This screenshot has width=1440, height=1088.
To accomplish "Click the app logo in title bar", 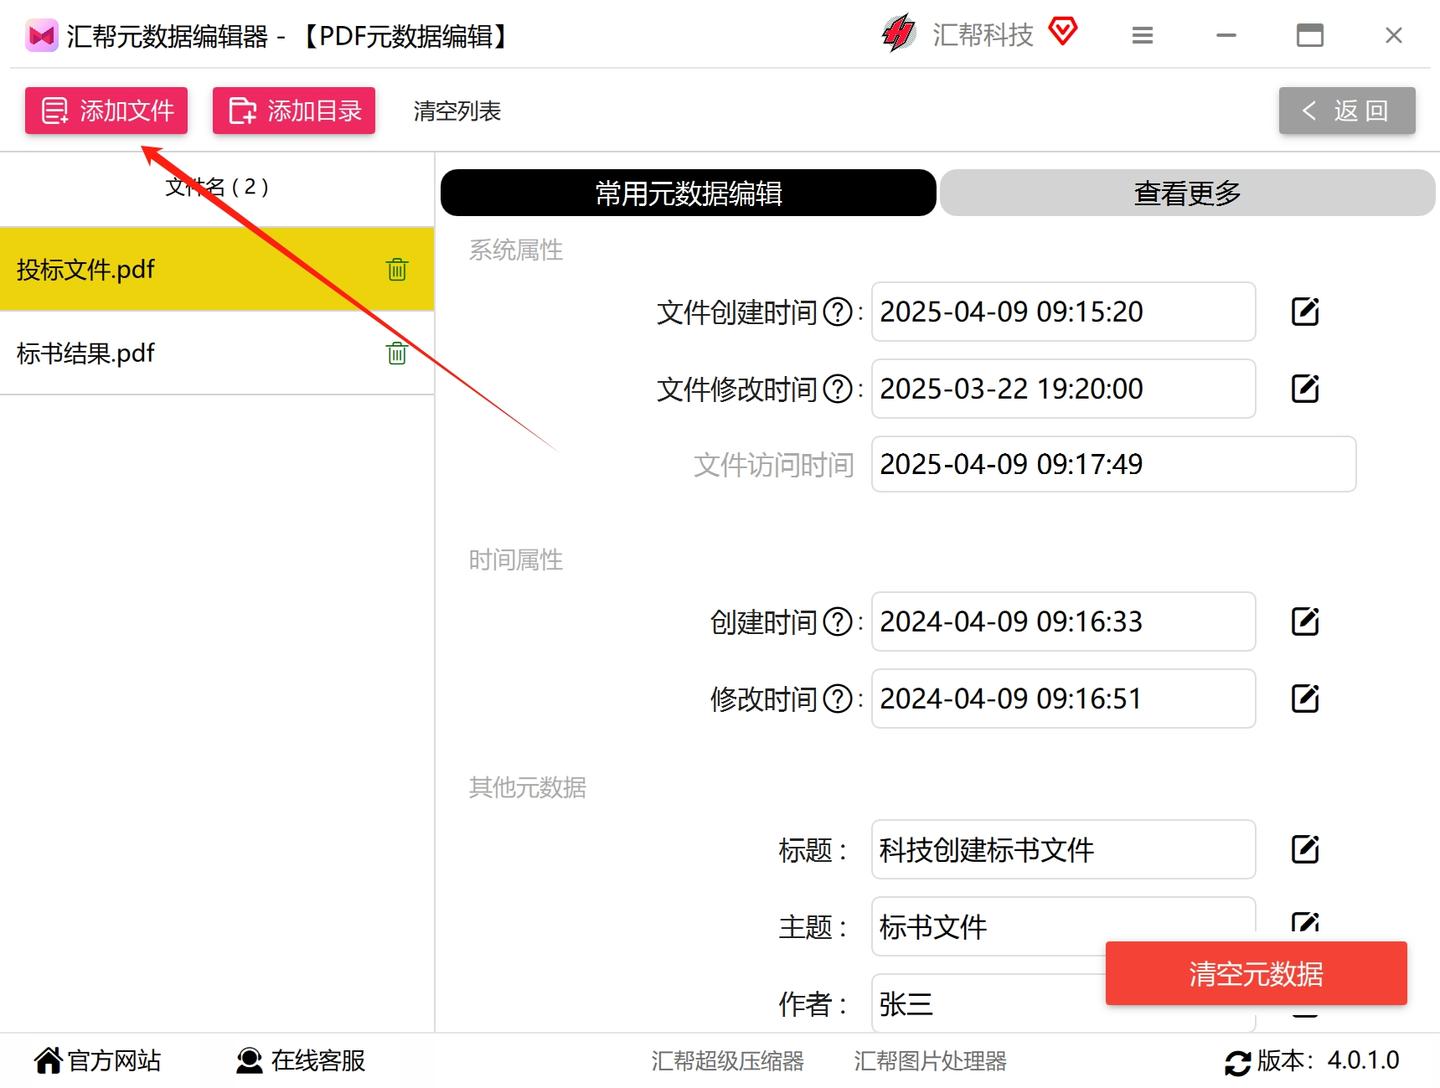I will coord(41,37).
